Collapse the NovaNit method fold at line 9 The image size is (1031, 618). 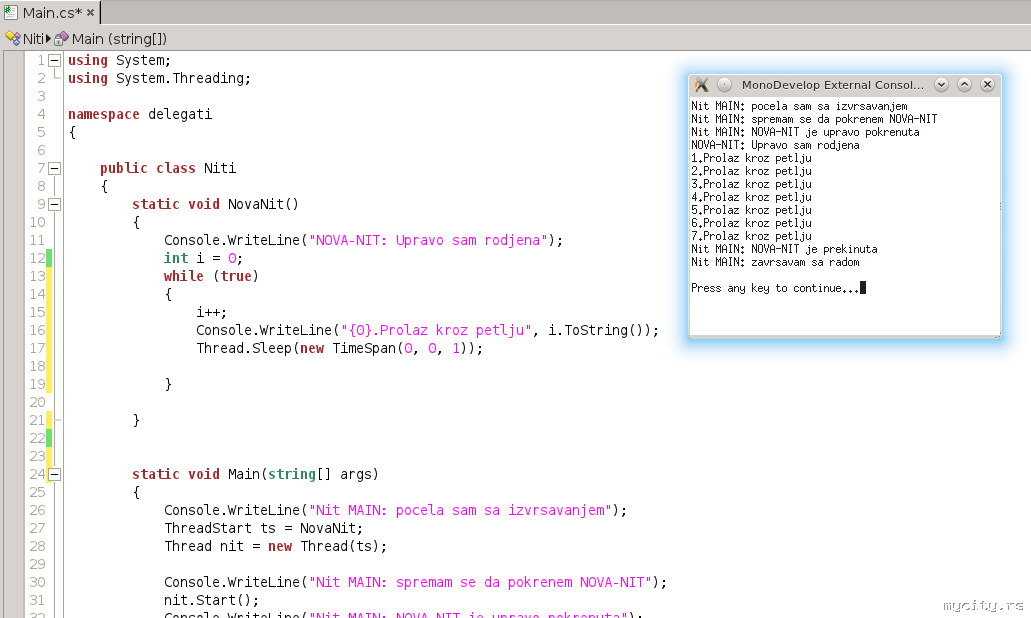click(54, 204)
